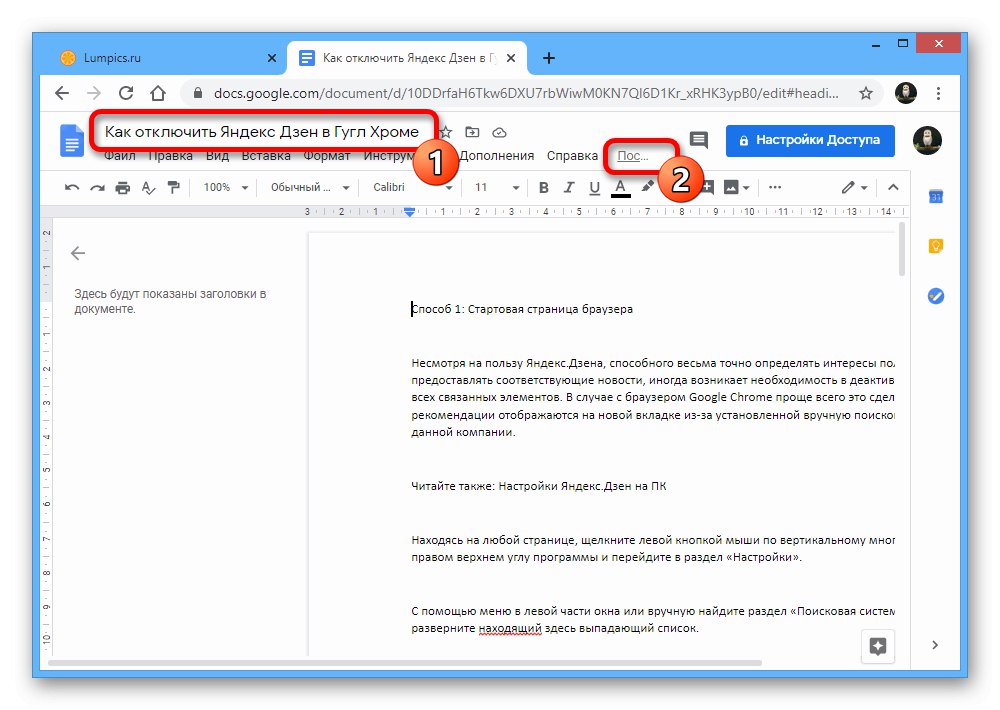1000x710 pixels.
Task: Open the Google account avatar in Docs
Action: coord(927,140)
